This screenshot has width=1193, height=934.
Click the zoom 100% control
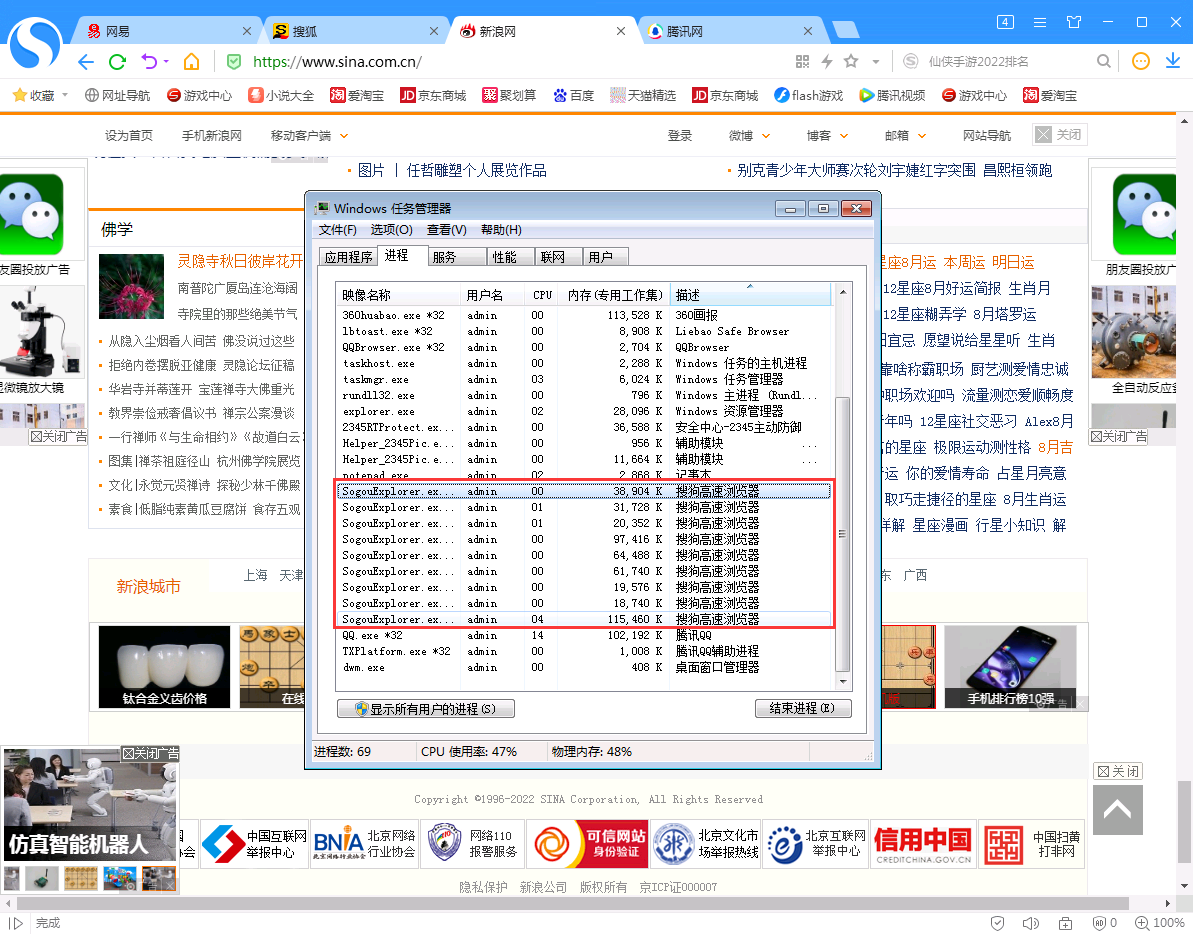tap(1160, 923)
